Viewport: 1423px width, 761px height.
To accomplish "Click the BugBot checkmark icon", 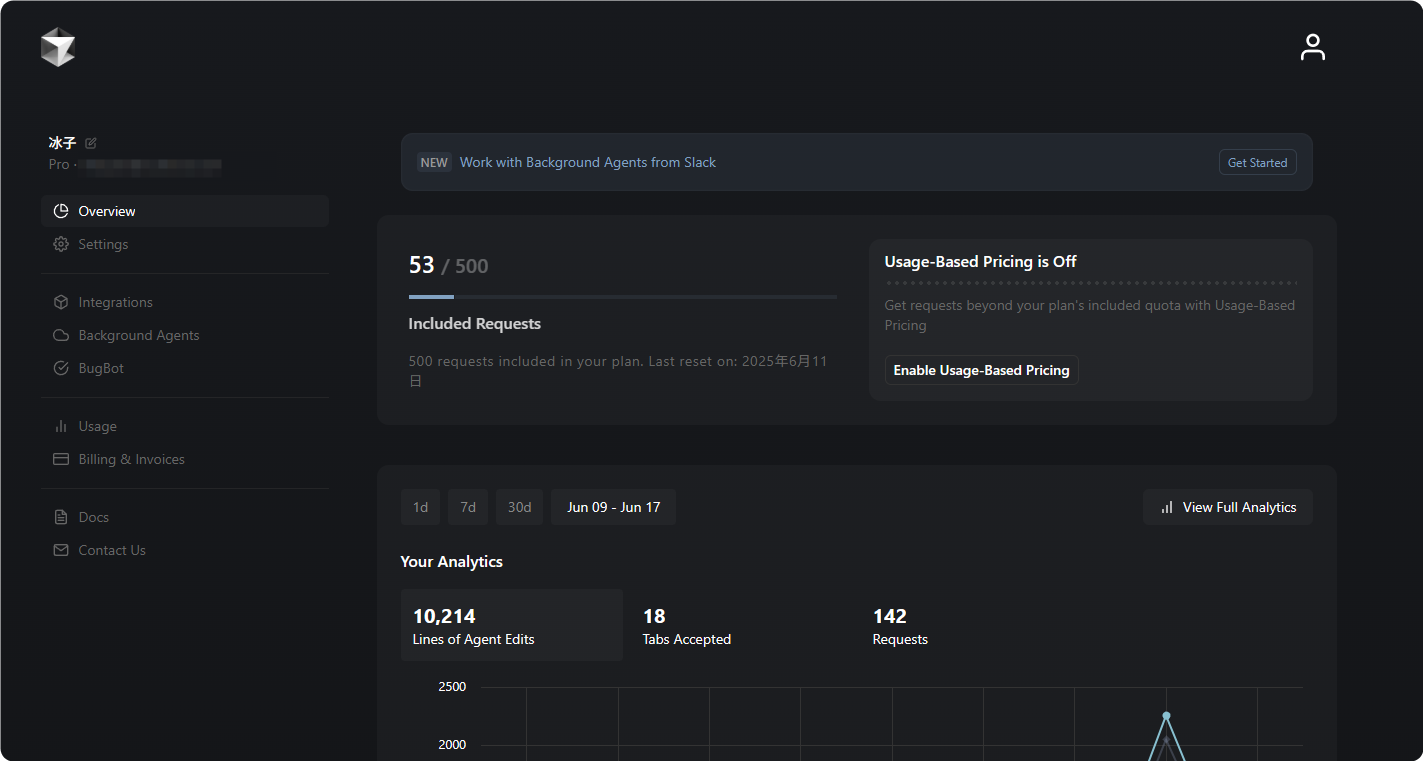I will click(61, 368).
